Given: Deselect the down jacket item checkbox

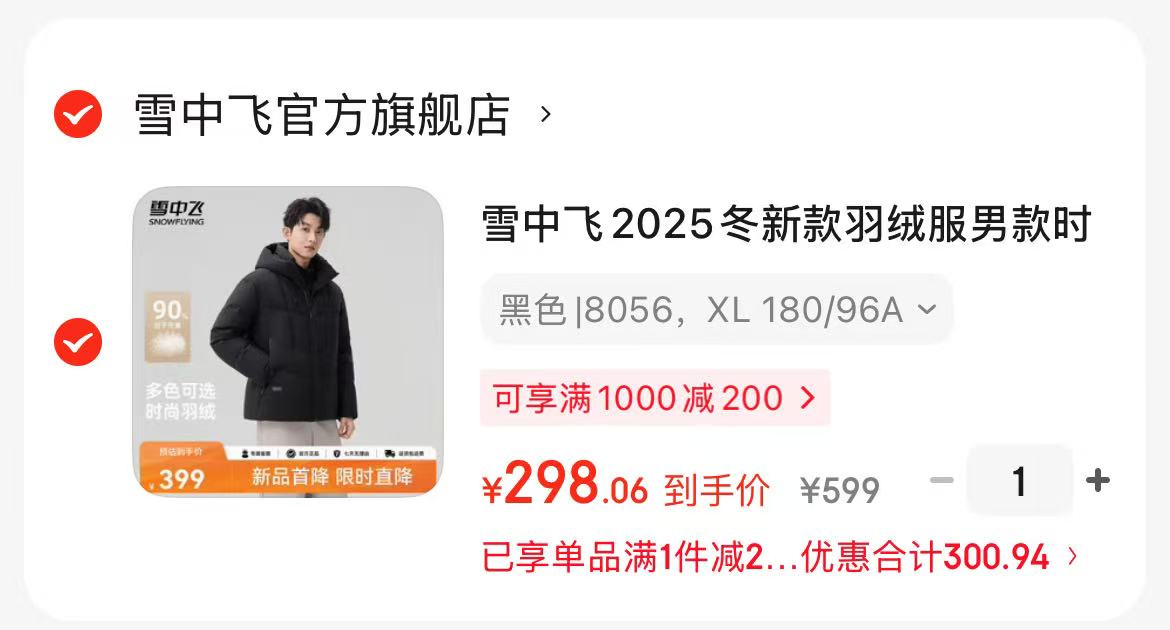Looking at the screenshot, I should 78,342.
